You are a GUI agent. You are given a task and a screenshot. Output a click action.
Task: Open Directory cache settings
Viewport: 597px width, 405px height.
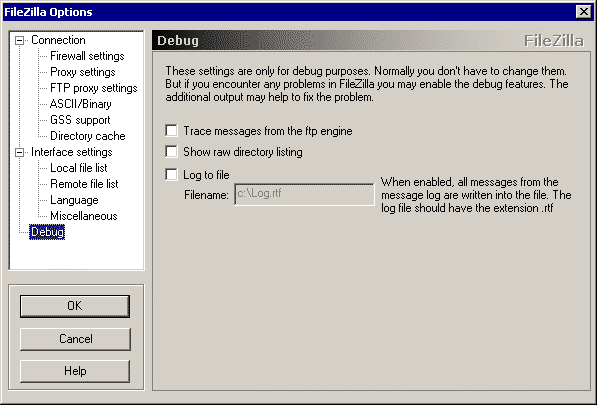(x=88, y=136)
